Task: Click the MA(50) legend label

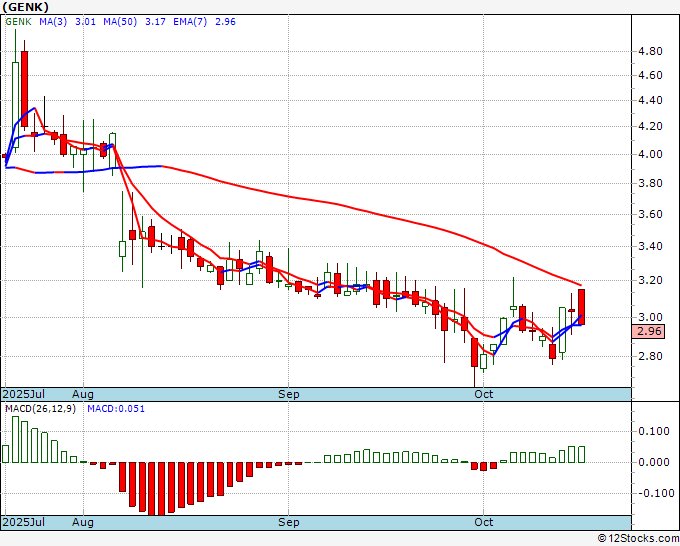Action: 120,22
